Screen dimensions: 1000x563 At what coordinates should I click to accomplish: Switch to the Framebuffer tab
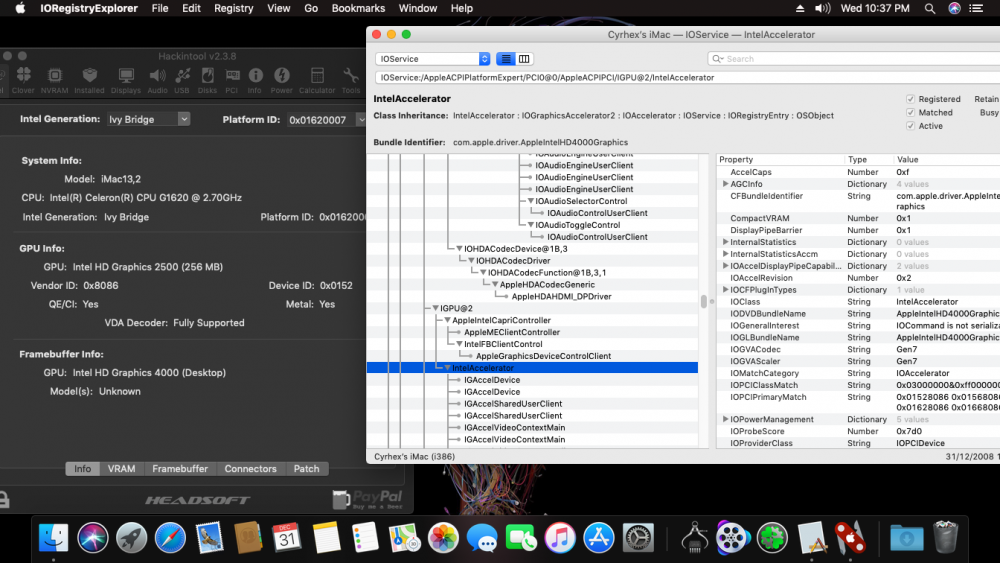click(x=180, y=469)
